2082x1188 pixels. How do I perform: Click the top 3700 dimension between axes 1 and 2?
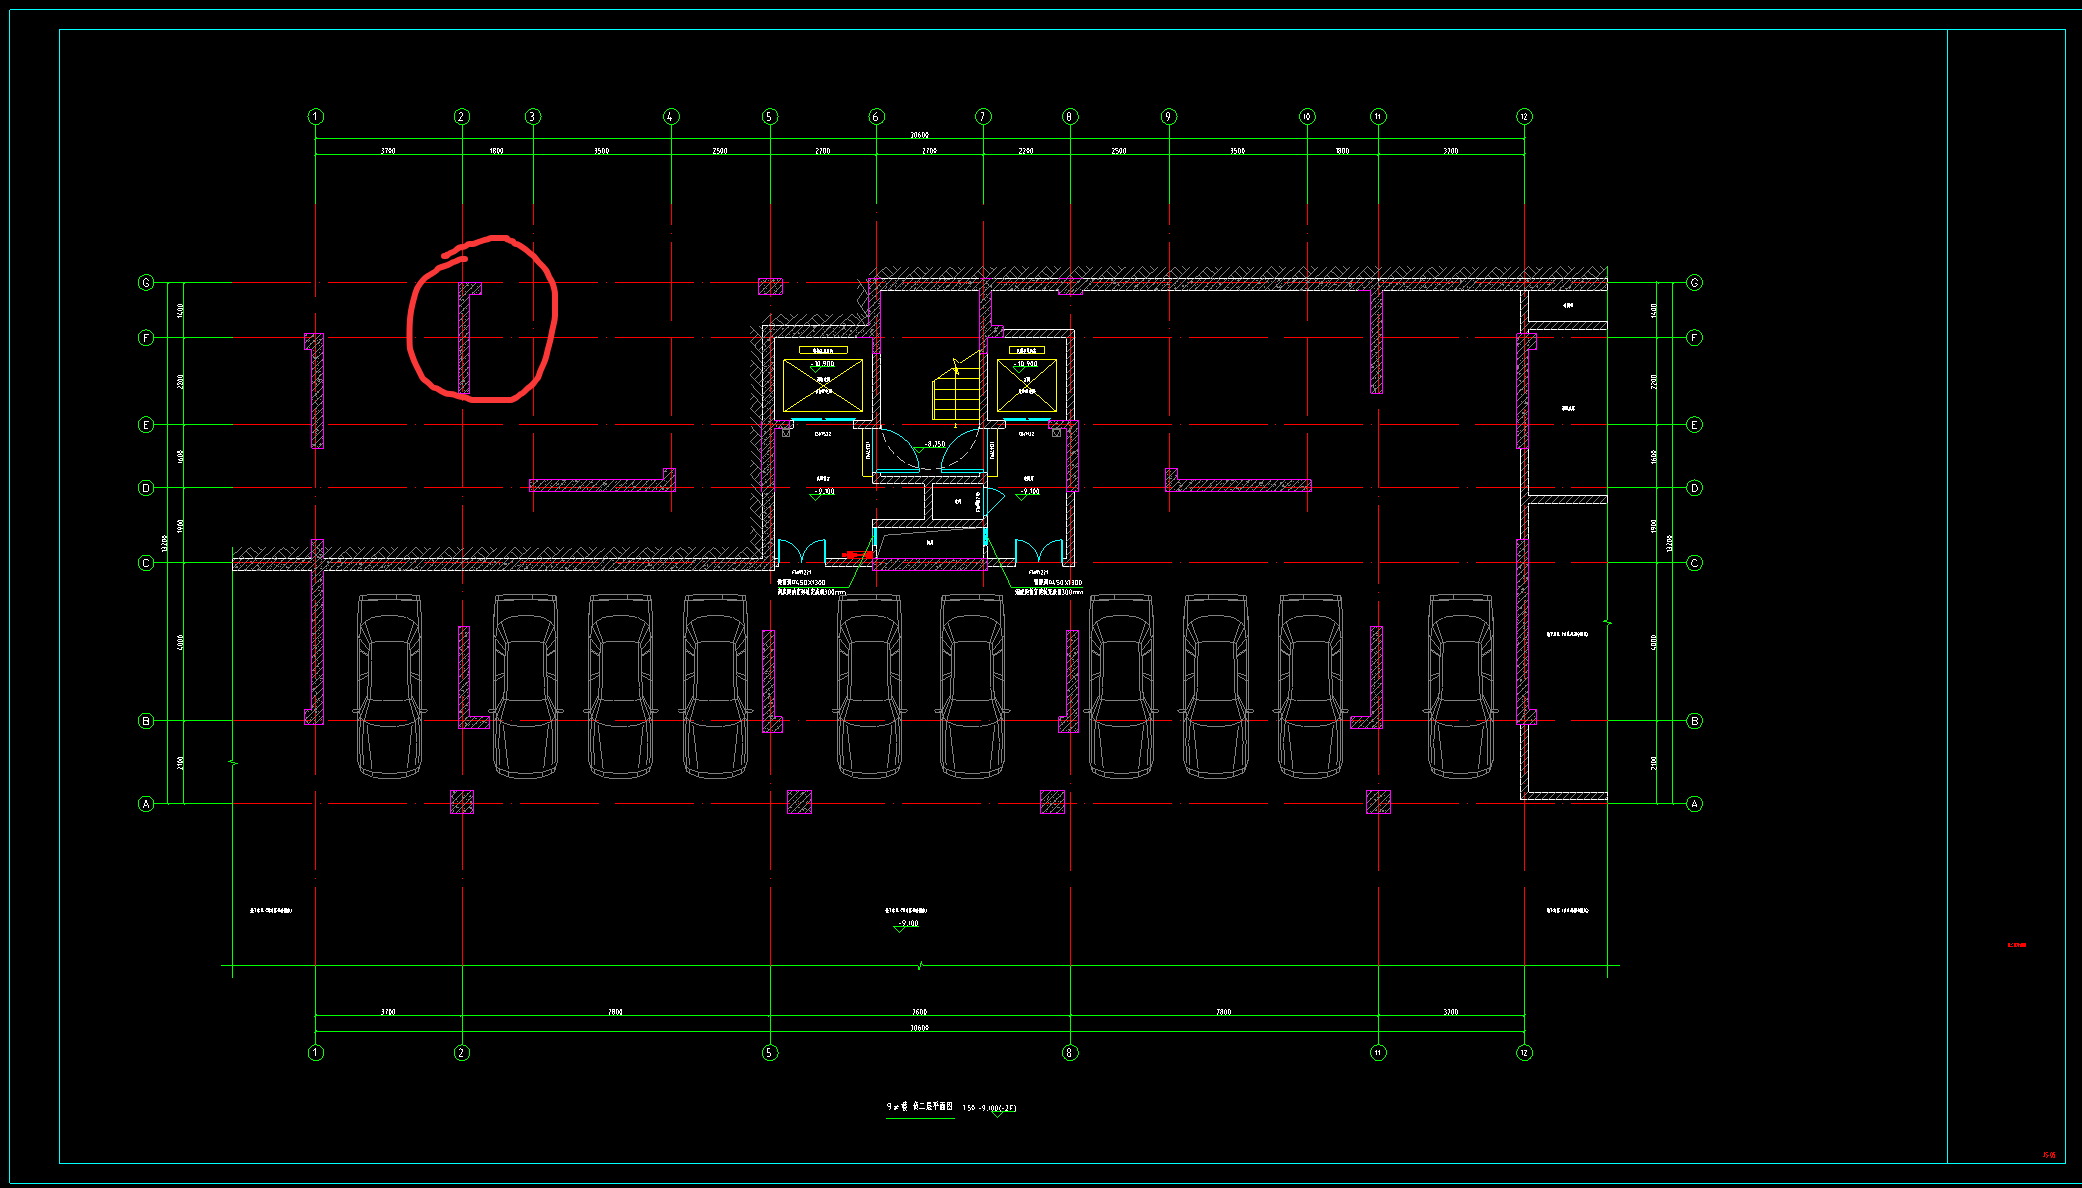pos(388,151)
